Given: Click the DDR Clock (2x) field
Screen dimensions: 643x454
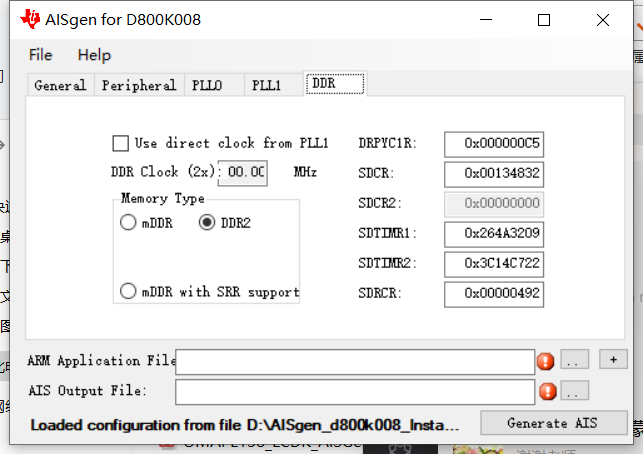Looking at the screenshot, I should tap(243, 173).
